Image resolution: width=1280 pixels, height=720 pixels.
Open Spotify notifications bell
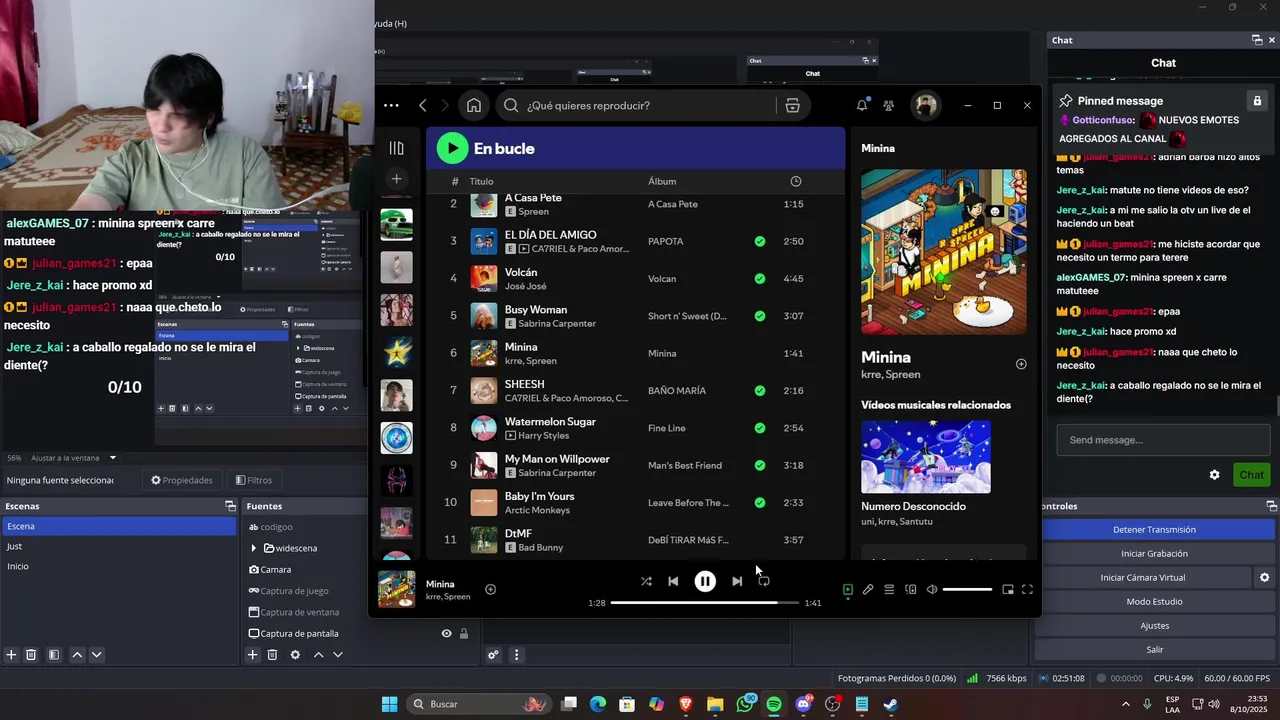pyautogui.click(x=862, y=105)
